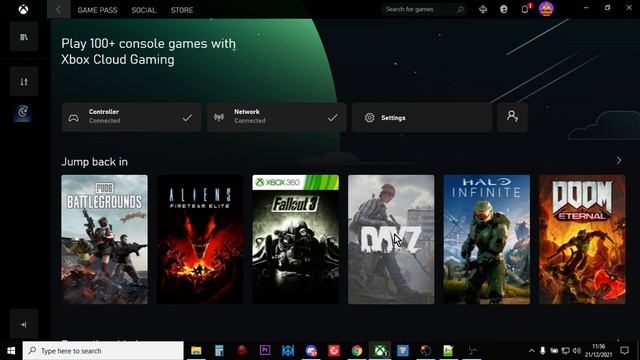Open Halo Infinite game tile
This screenshot has height=360, width=640.
tap(487, 239)
